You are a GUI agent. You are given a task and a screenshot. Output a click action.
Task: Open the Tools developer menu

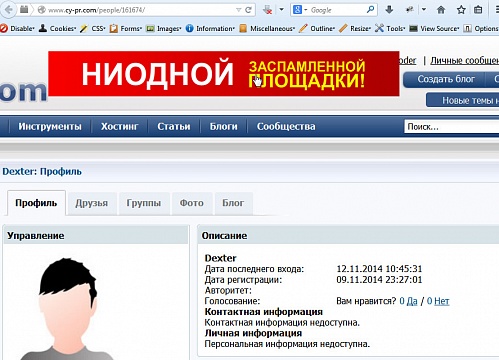point(390,29)
